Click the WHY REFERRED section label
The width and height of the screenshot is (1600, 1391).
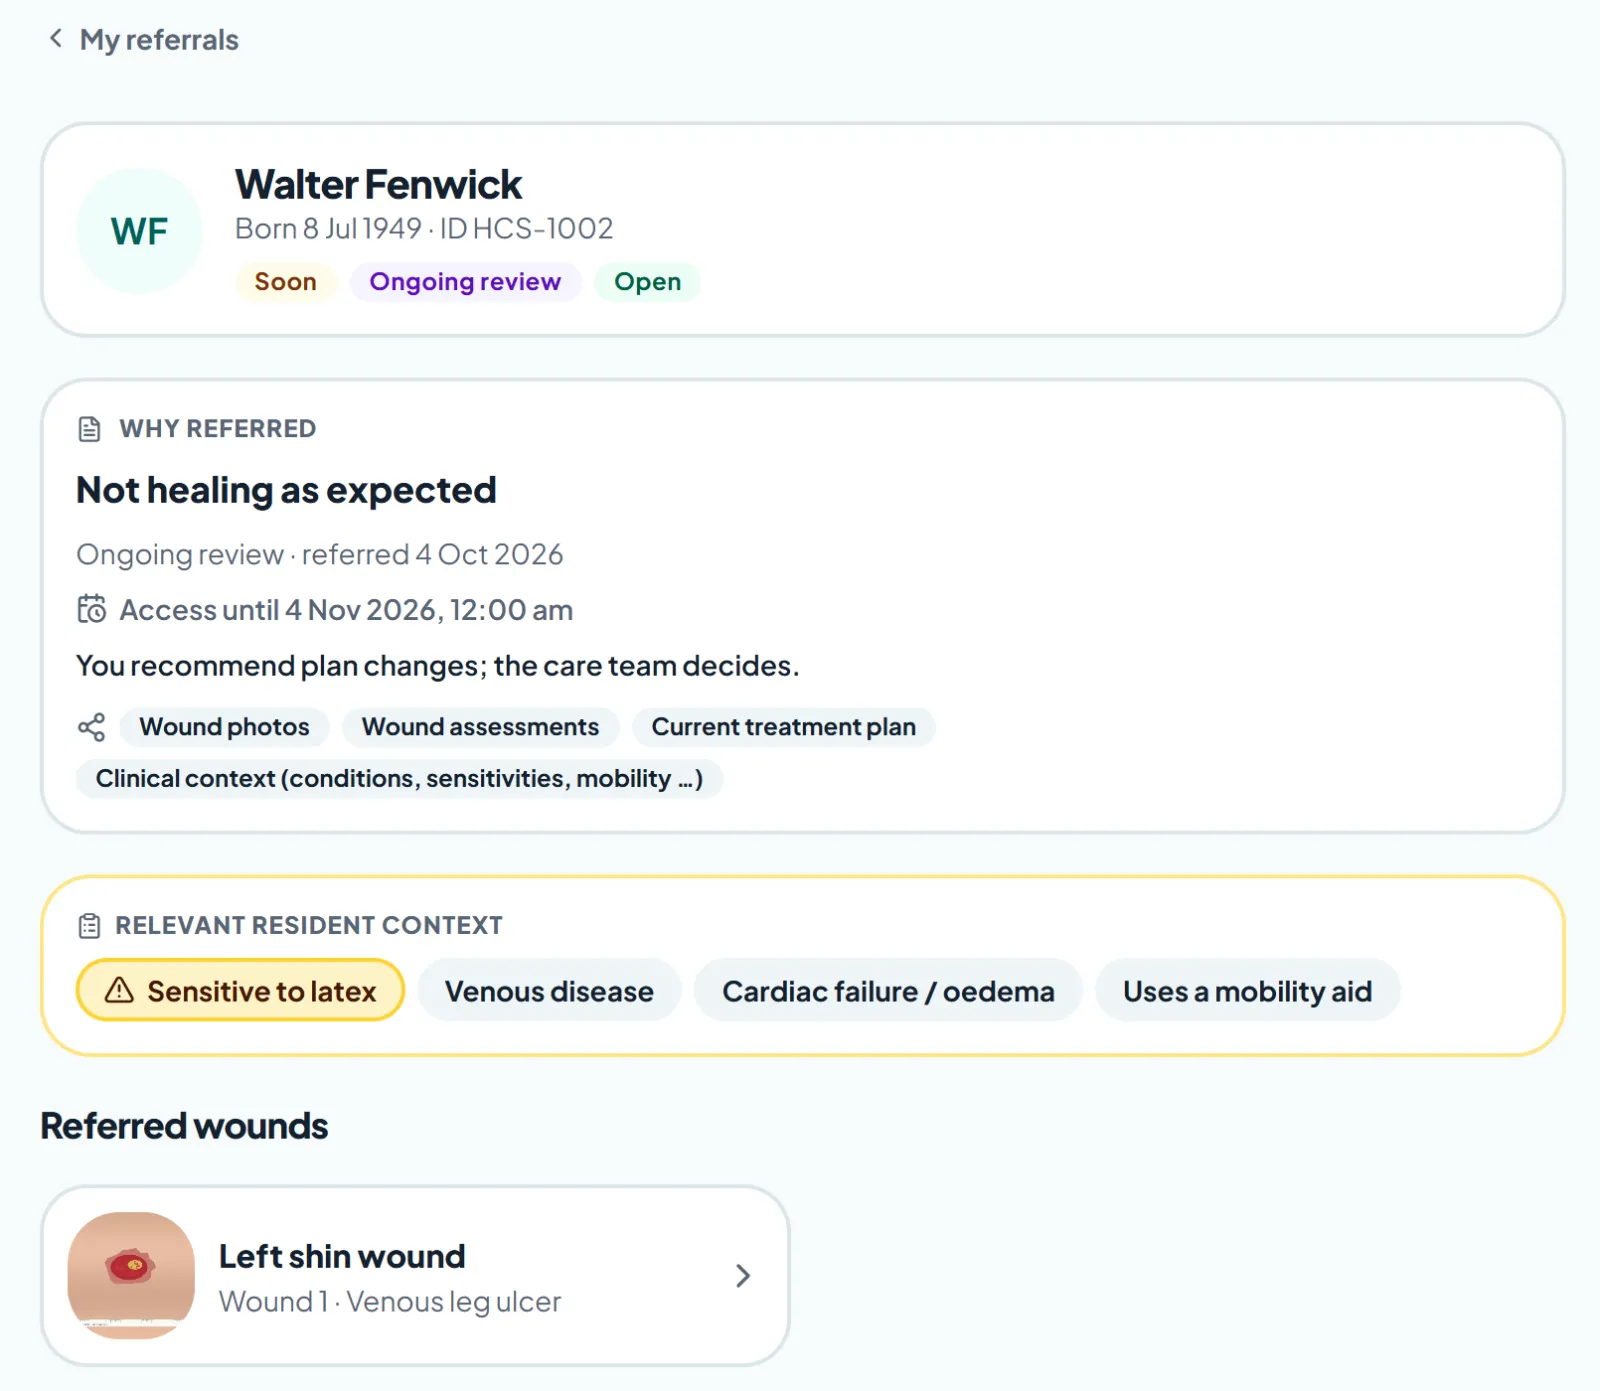[x=218, y=429]
